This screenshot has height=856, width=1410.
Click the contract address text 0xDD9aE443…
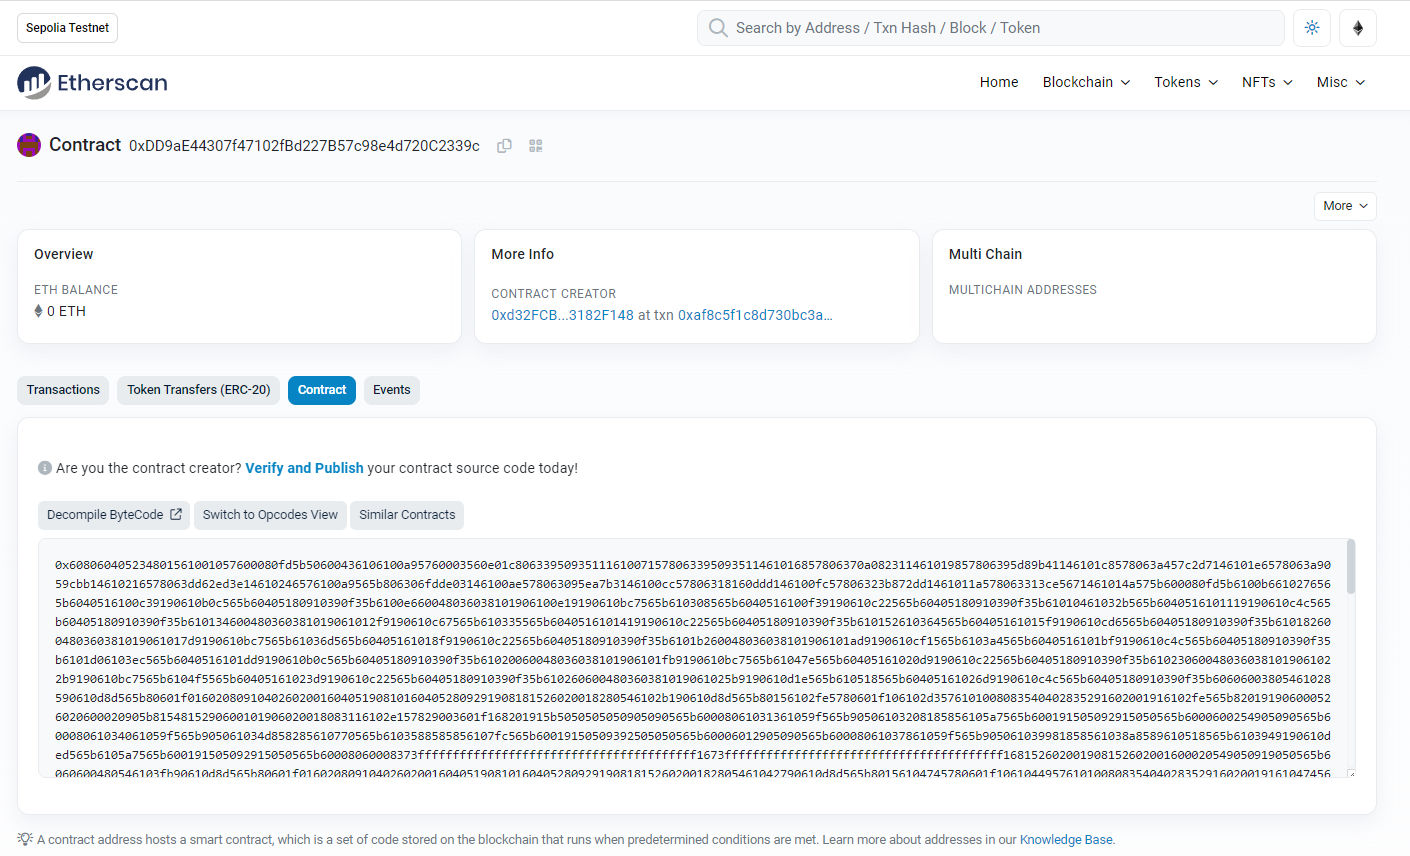(304, 146)
